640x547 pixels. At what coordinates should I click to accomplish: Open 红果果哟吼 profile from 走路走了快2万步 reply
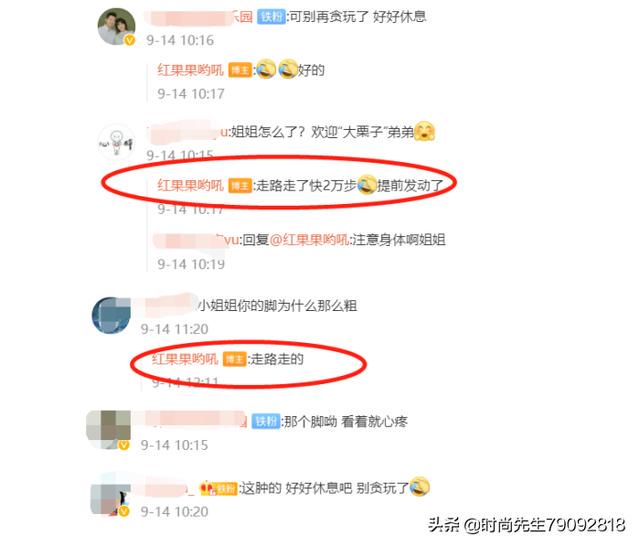[191, 186]
